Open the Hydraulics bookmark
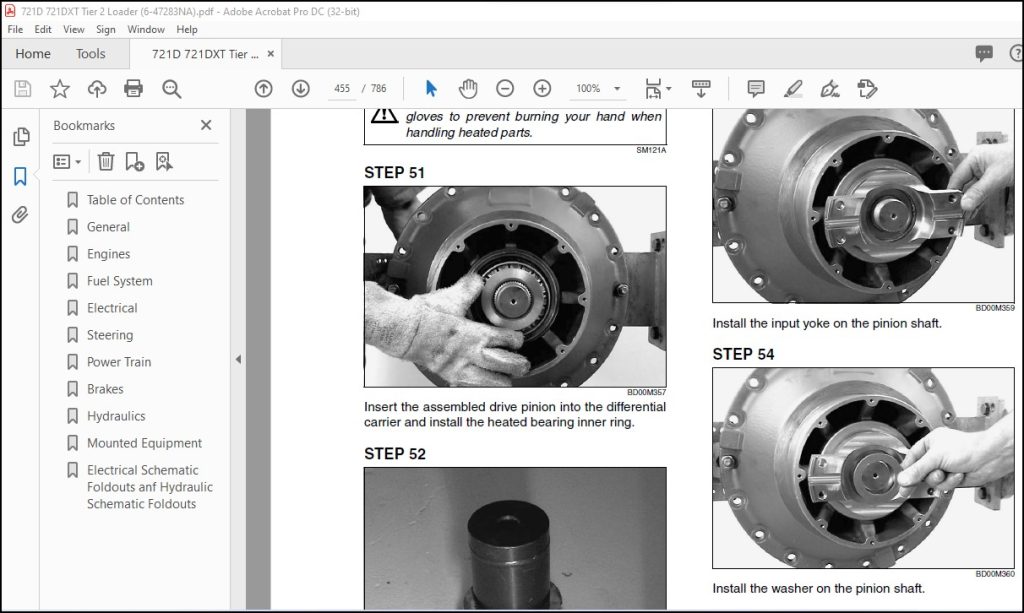Screen dimensions: 1024x613 click(x=116, y=416)
